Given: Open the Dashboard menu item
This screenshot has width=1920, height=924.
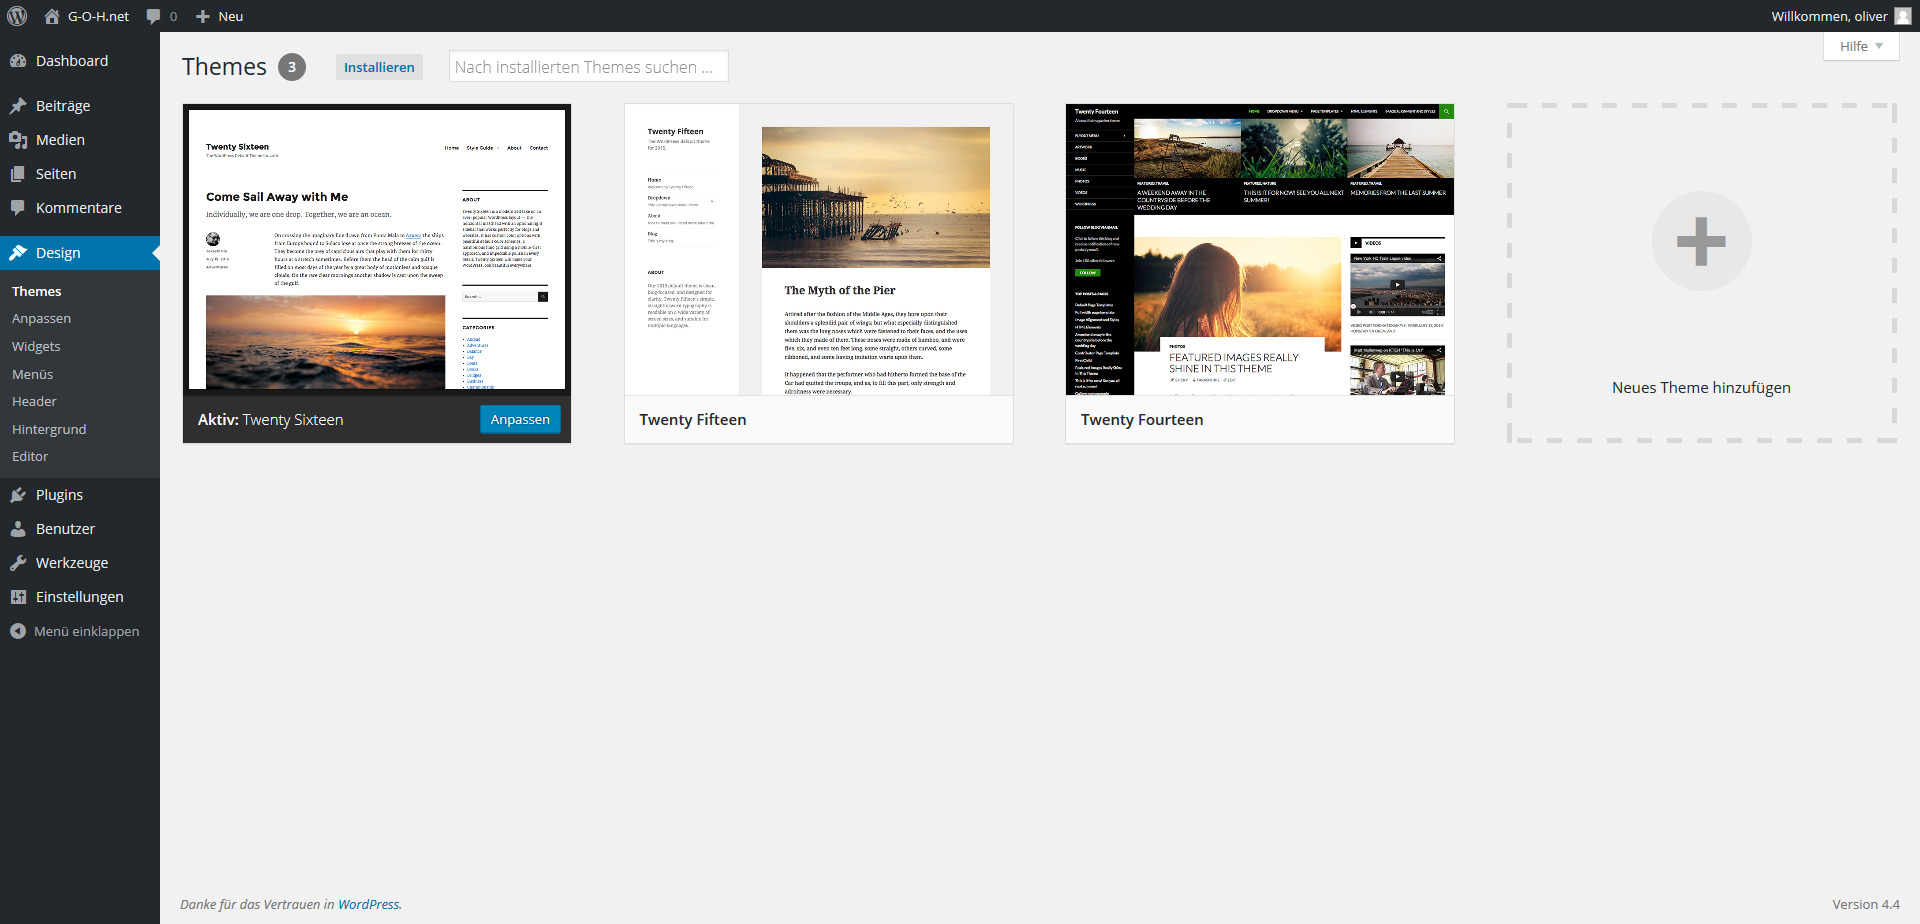Looking at the screenshot, I should (72, 61).
